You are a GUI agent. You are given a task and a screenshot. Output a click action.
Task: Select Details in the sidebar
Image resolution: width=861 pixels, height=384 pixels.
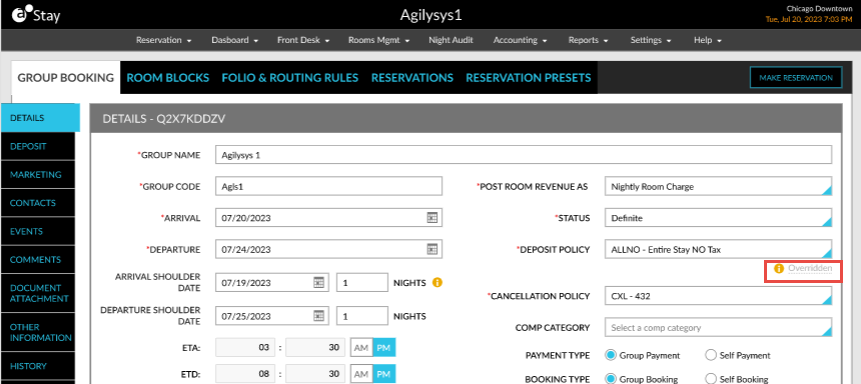(41, 118)
